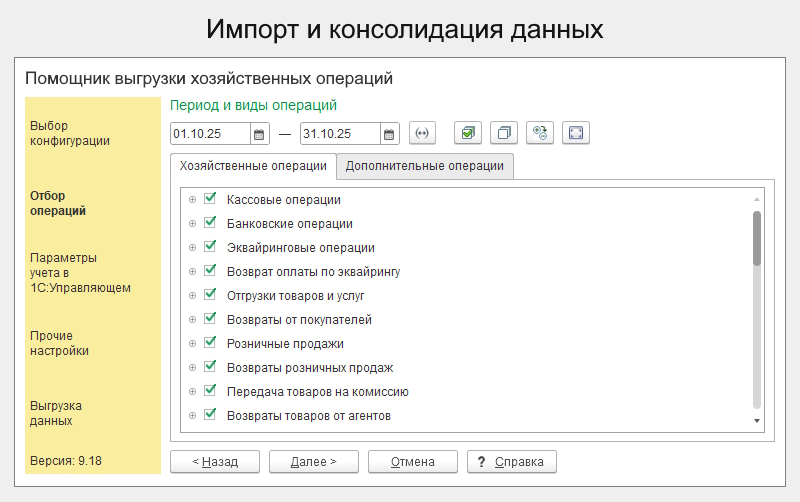Screen dimensions: 800x502
Task: Click the question mark Справка button
Action: point(511,461)
